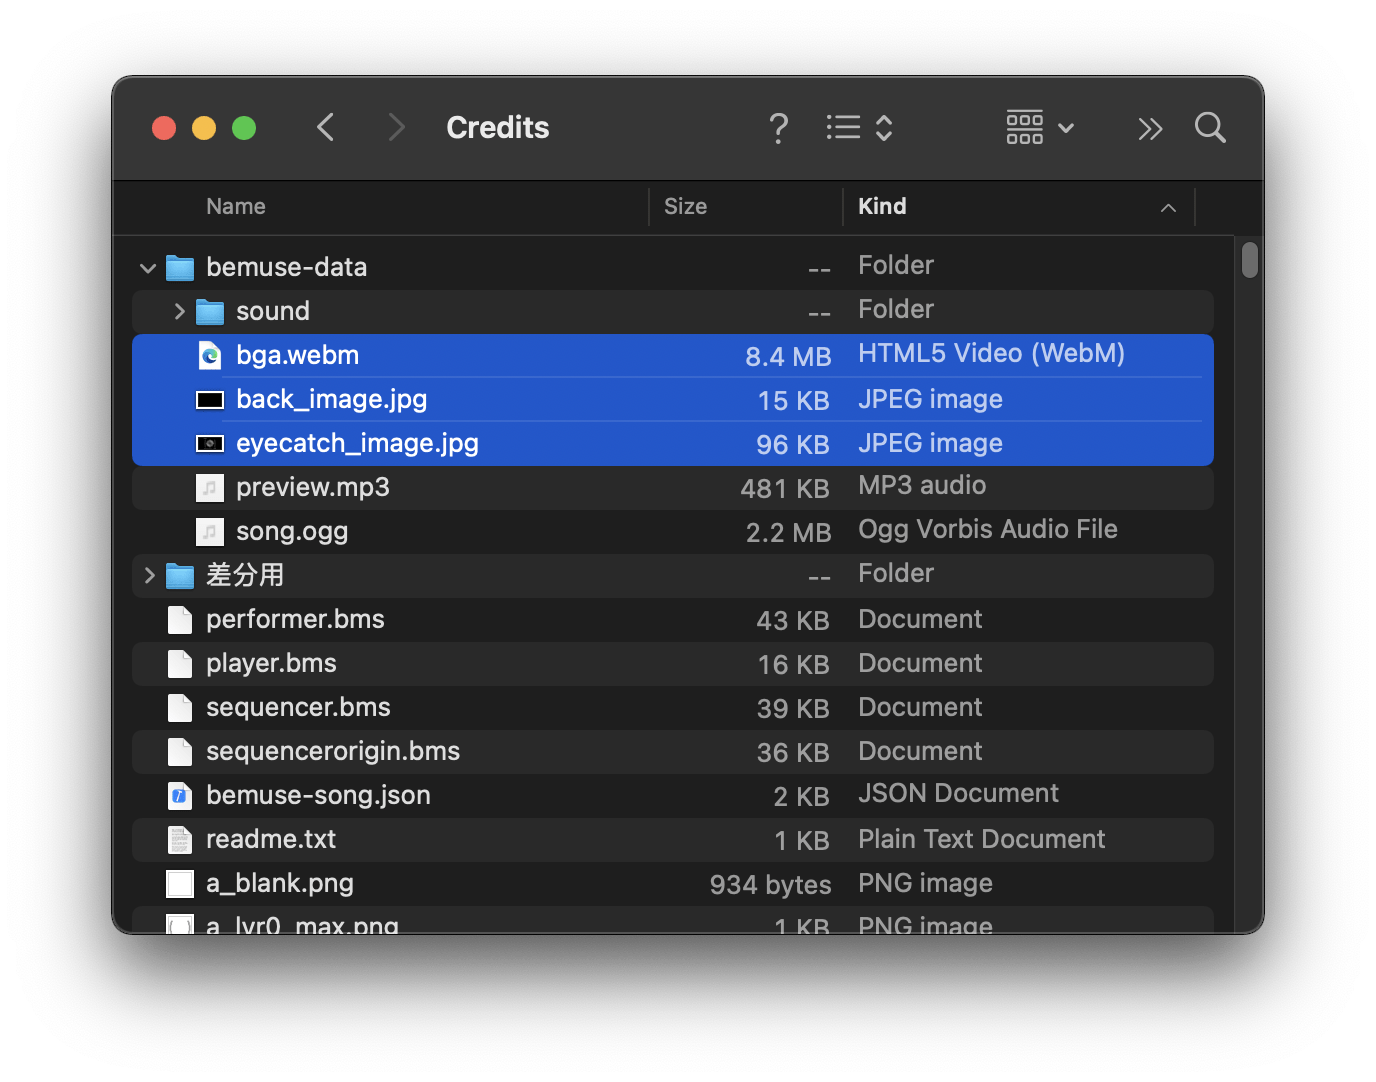This screenshot has height=1082, width=1376.
Task: Expand the 差分用 folder
Action: click(x=148, y=575)
